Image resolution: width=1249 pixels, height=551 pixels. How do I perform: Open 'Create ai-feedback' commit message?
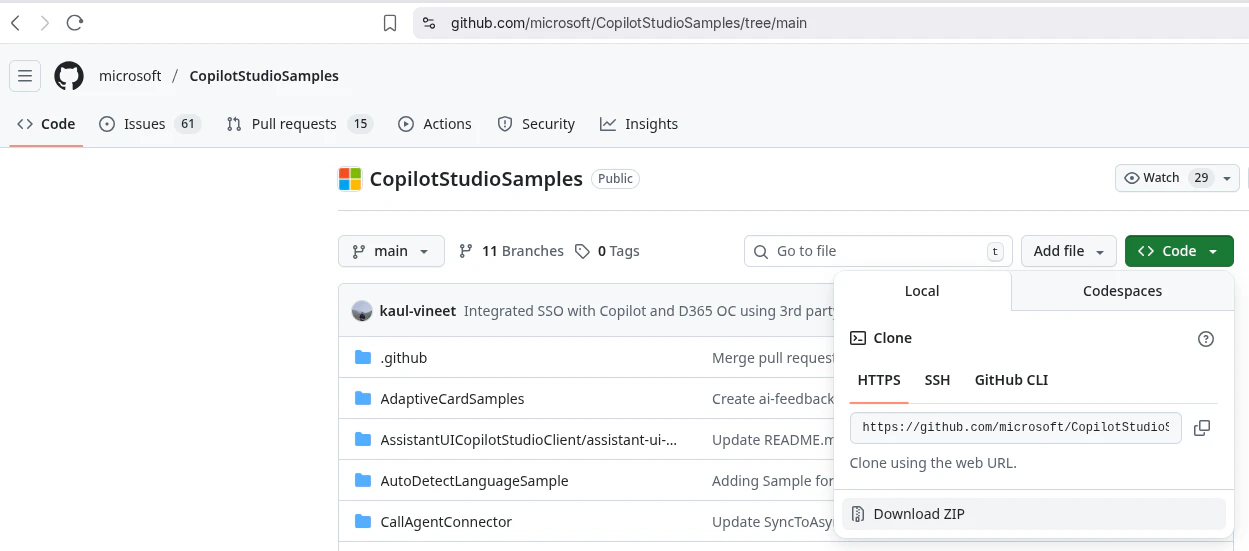(773, 399)
